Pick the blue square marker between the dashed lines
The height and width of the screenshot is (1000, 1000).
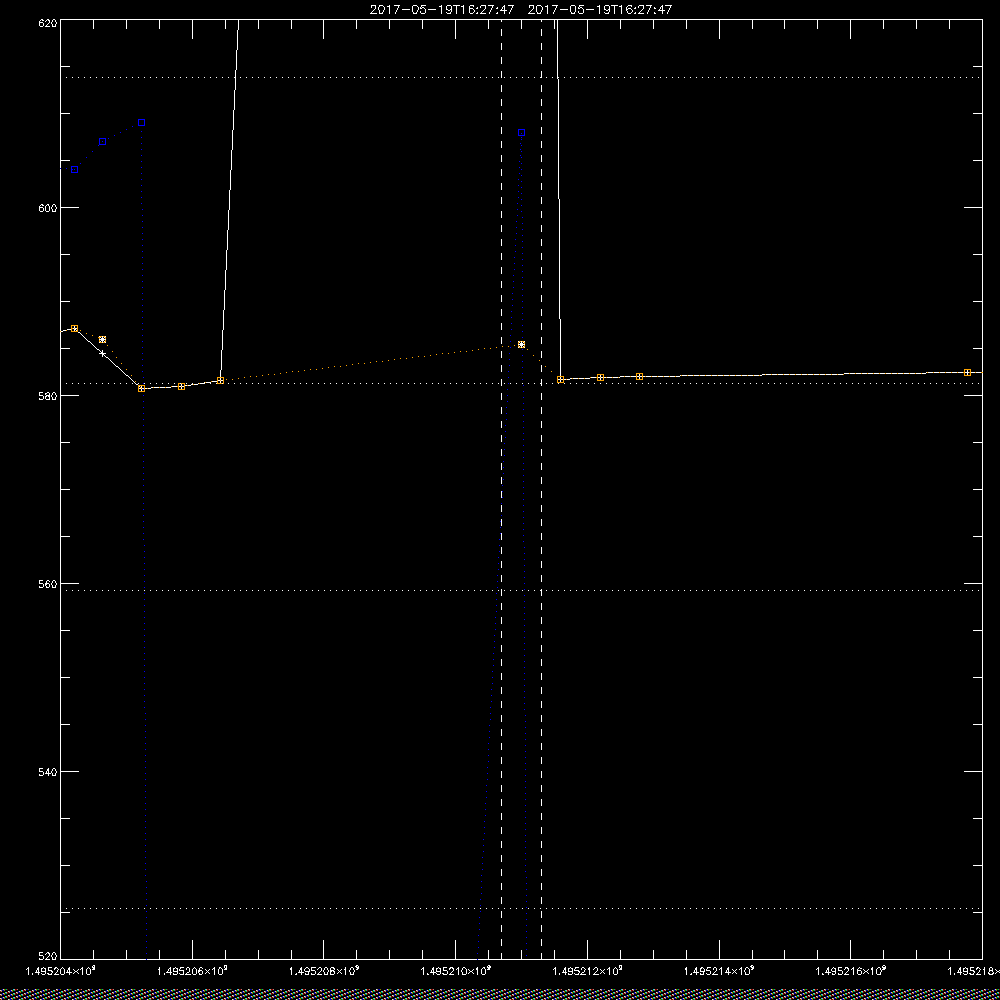[x=522, y=133]
